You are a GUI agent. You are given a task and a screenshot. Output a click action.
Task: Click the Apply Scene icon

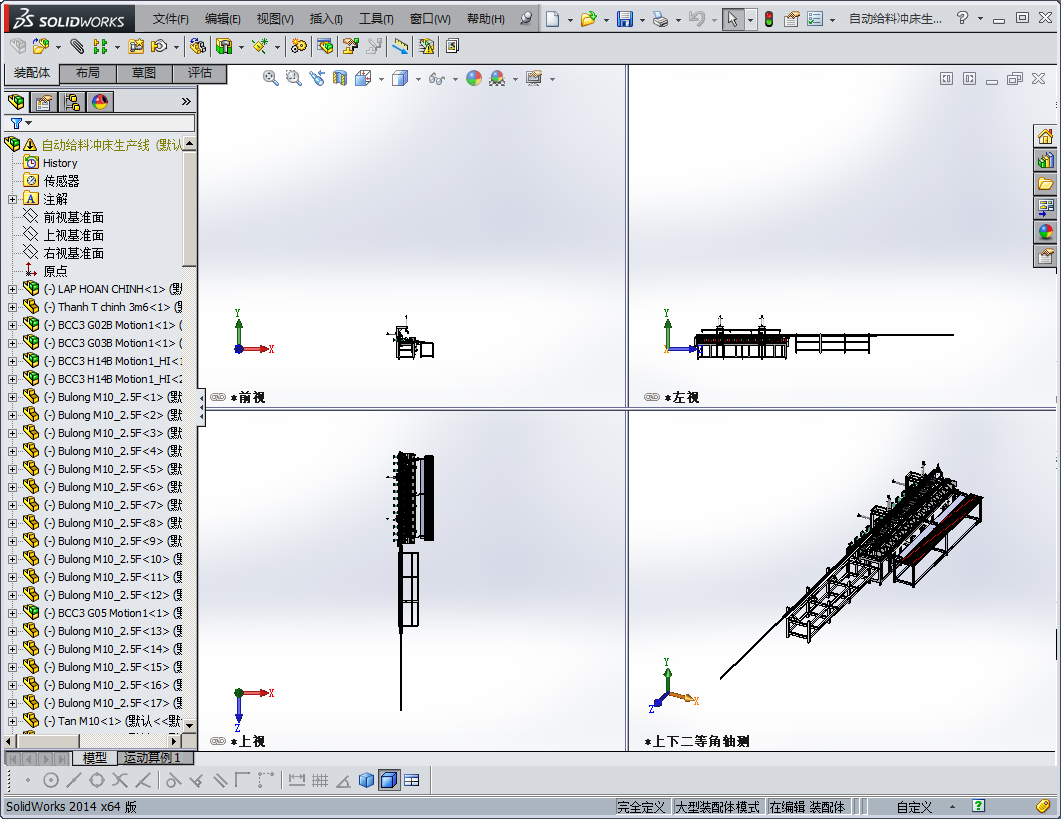pyautogui.click(x=497, y=79)
